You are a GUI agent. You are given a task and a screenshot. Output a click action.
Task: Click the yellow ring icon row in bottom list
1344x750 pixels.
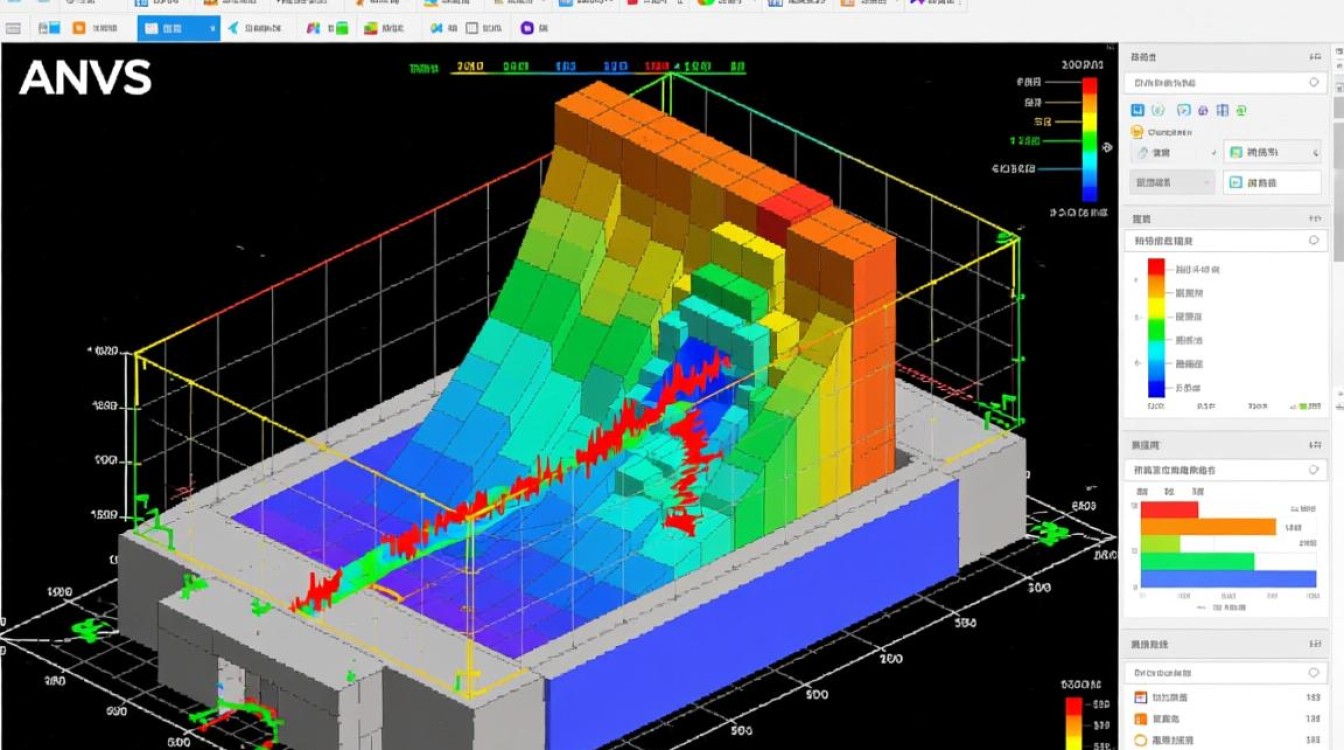1227,741
